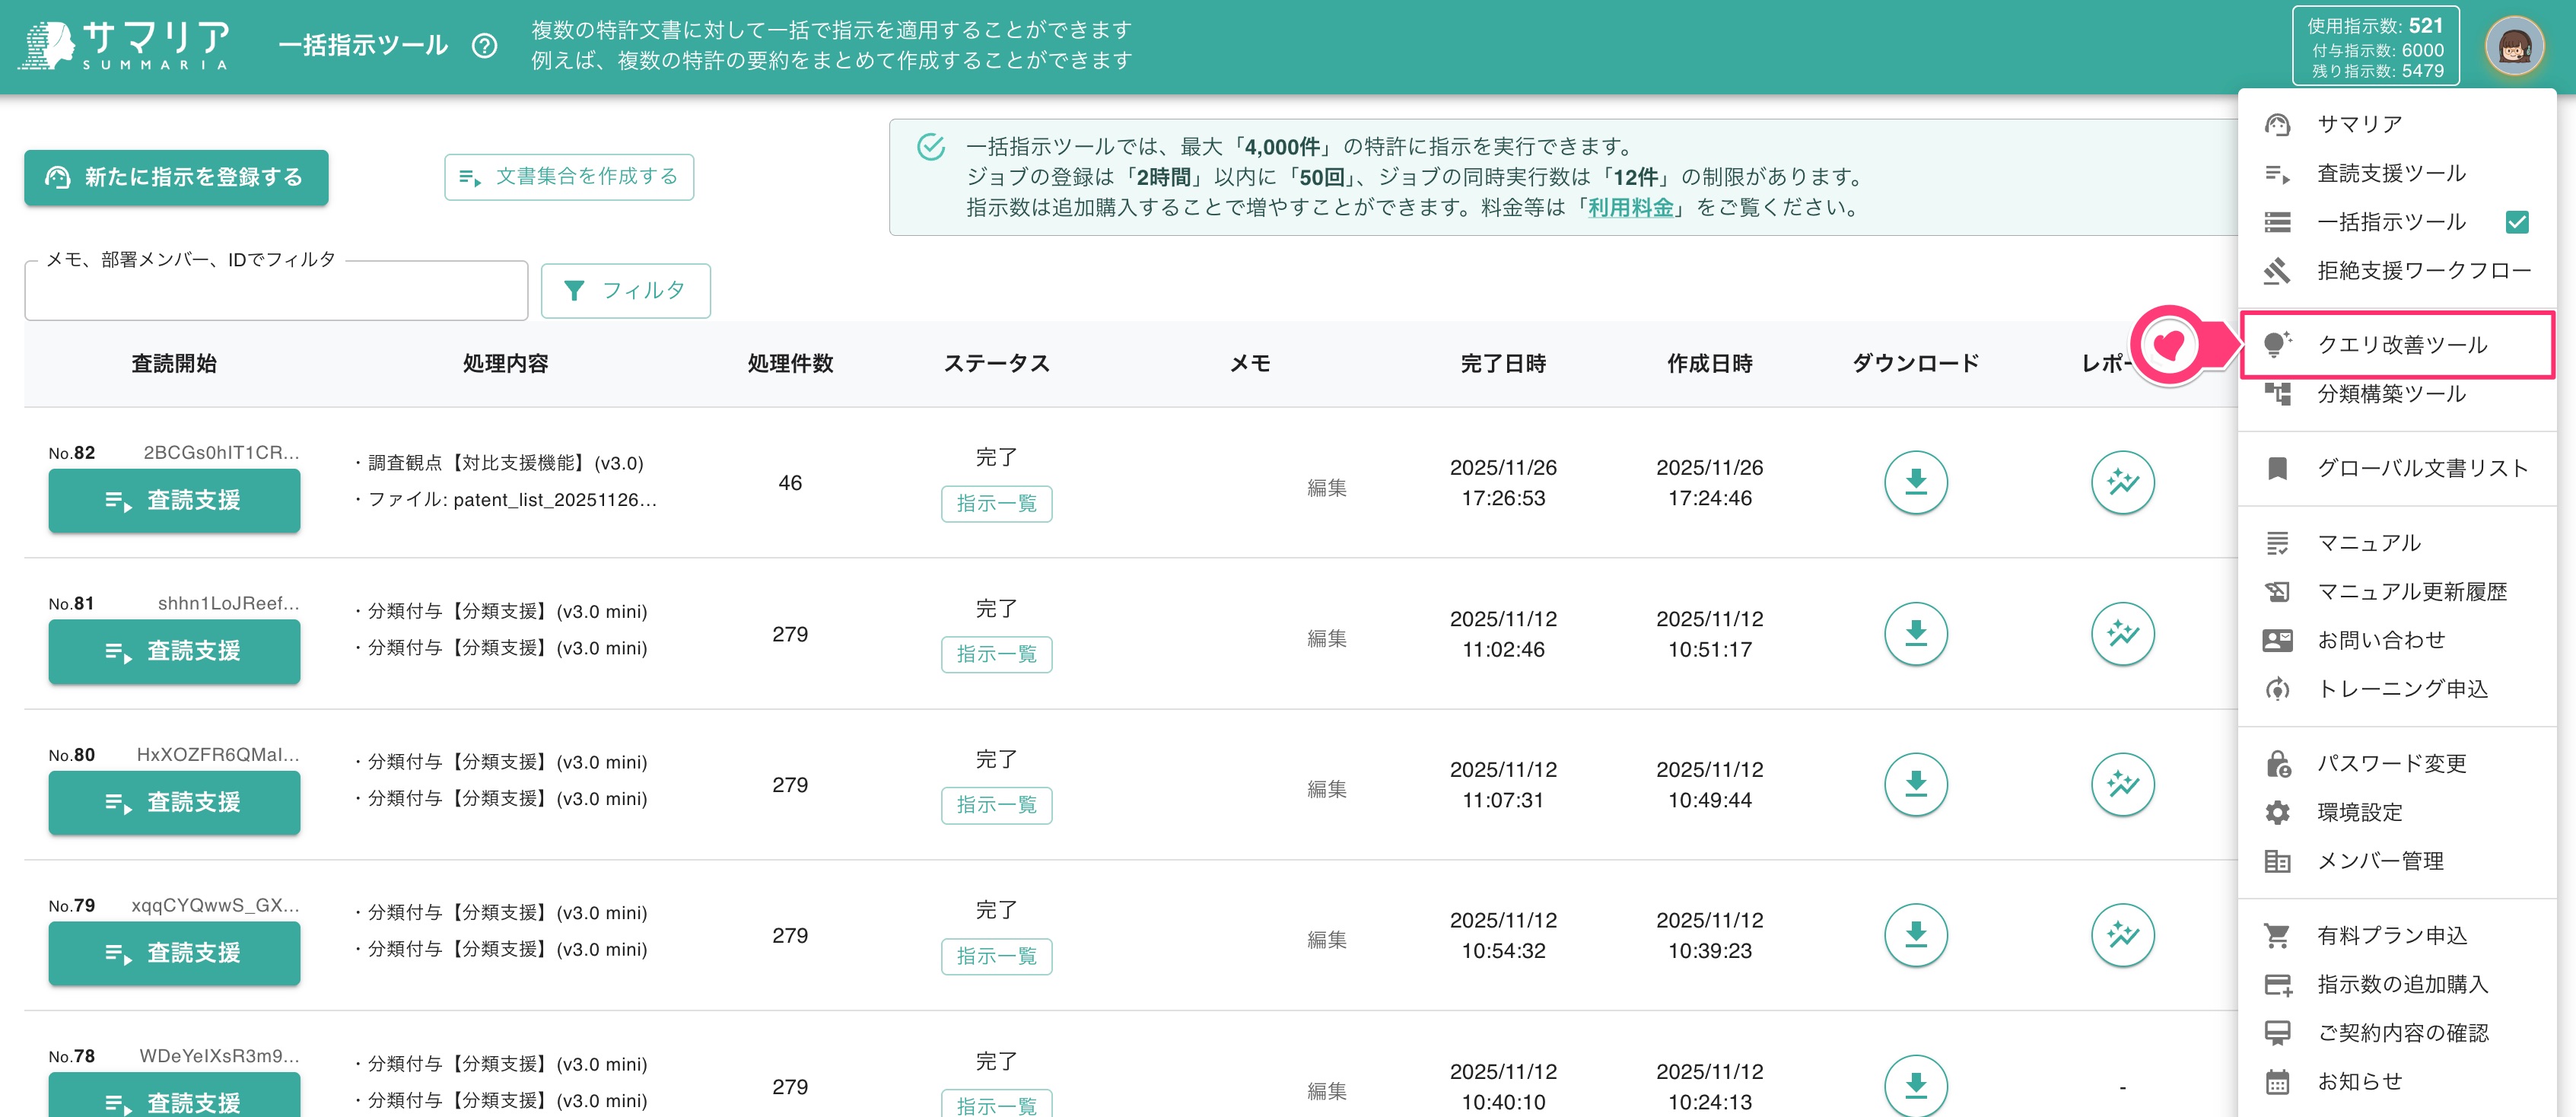Image resolution: width=2576 pixels, height=1117 pixels.
Task: Edit the memo for job No.82
Action: coord(1327,488)
